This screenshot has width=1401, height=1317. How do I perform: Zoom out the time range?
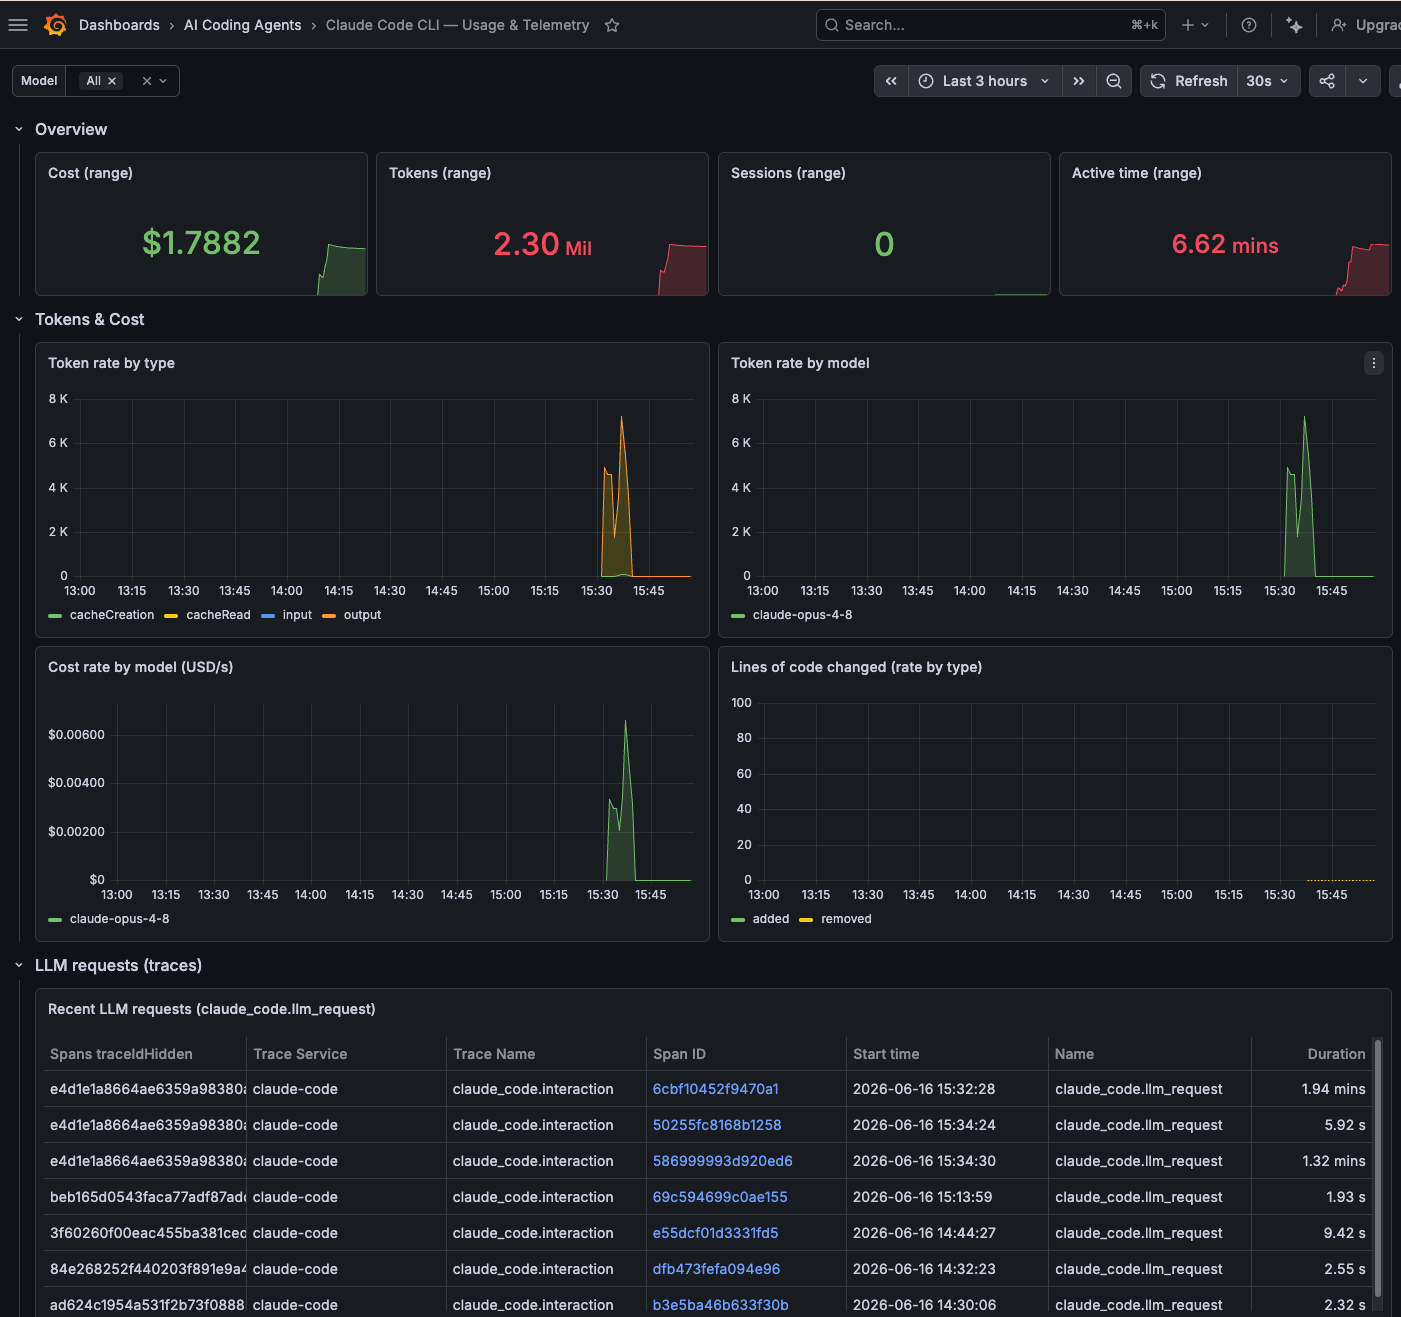pos(1113,81)
